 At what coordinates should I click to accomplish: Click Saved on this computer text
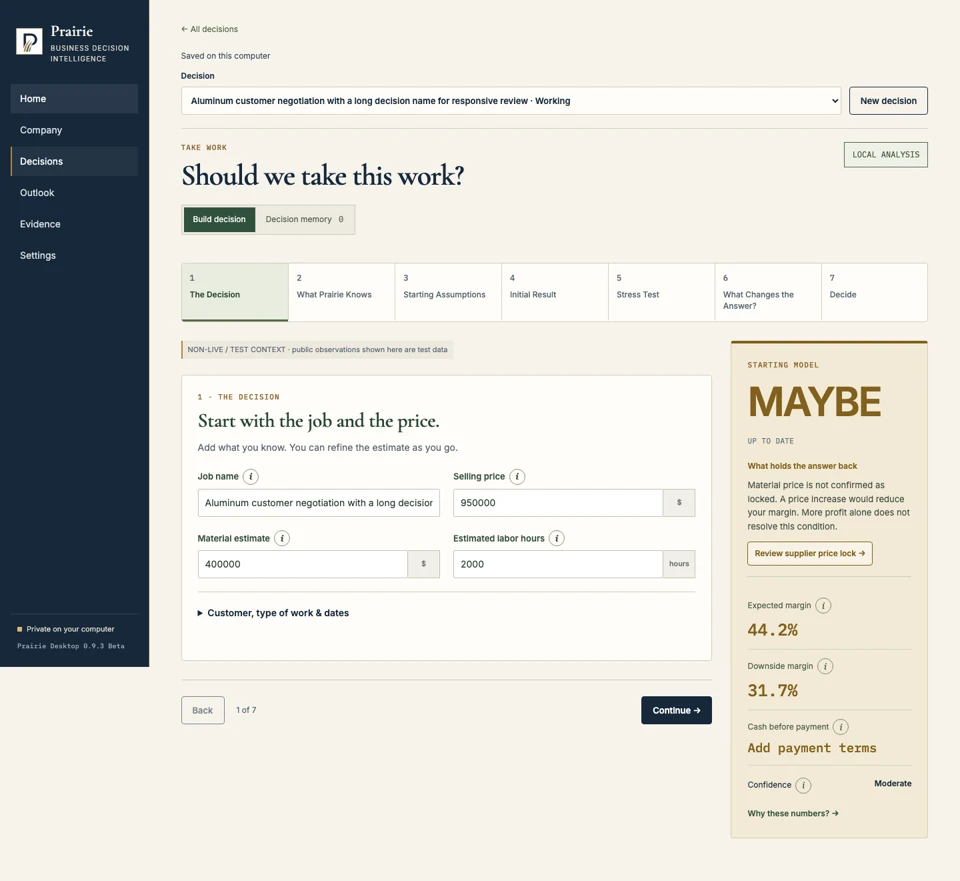[225, 56]
